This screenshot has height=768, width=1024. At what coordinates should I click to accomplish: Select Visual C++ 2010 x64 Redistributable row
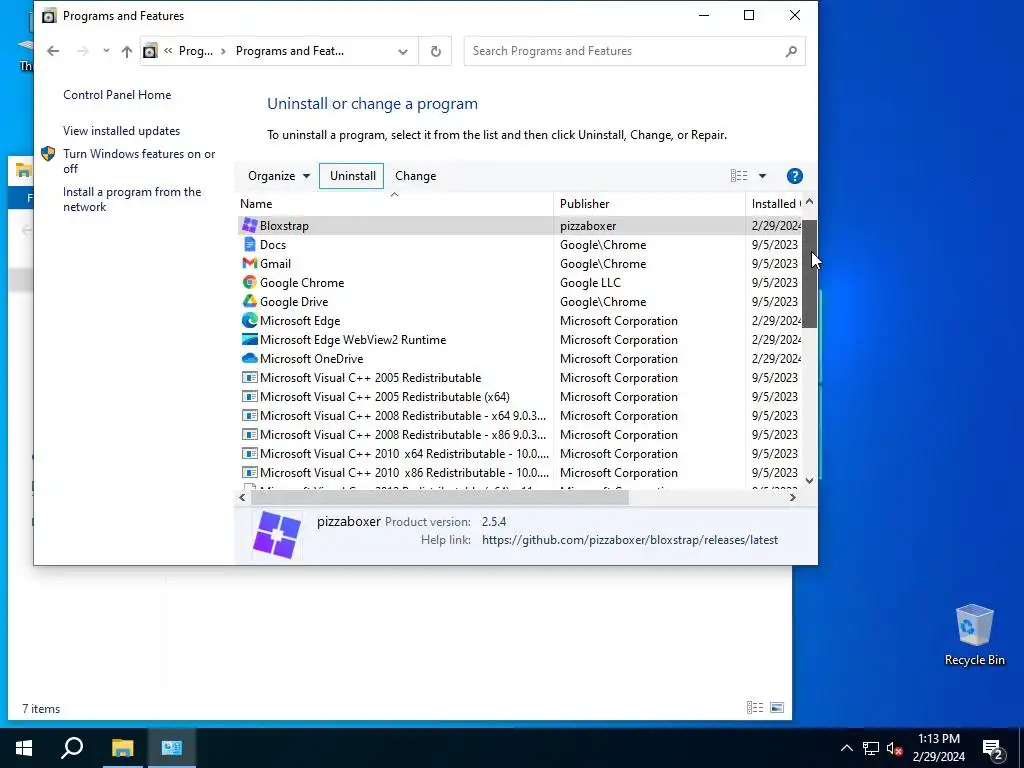(x=519, y=453)
